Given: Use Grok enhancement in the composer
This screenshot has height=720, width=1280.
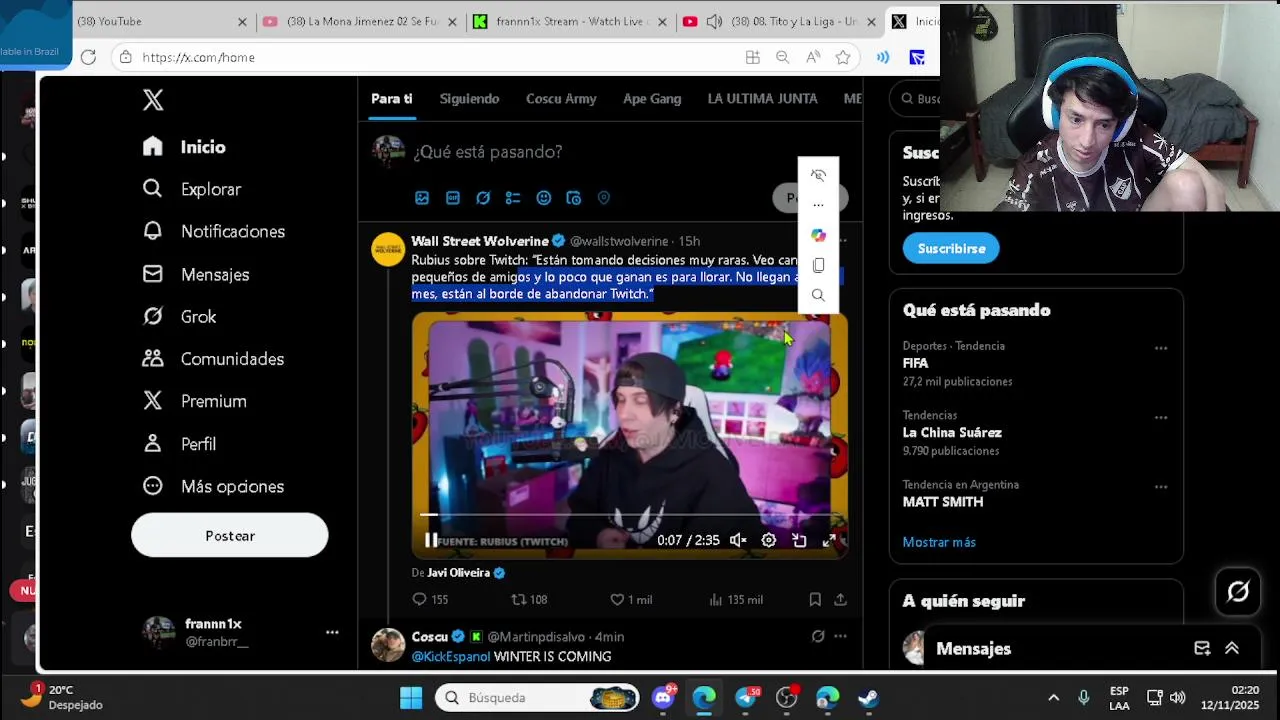Looking at the screenshot, I should pyautogui.click(x=483, y=198).
